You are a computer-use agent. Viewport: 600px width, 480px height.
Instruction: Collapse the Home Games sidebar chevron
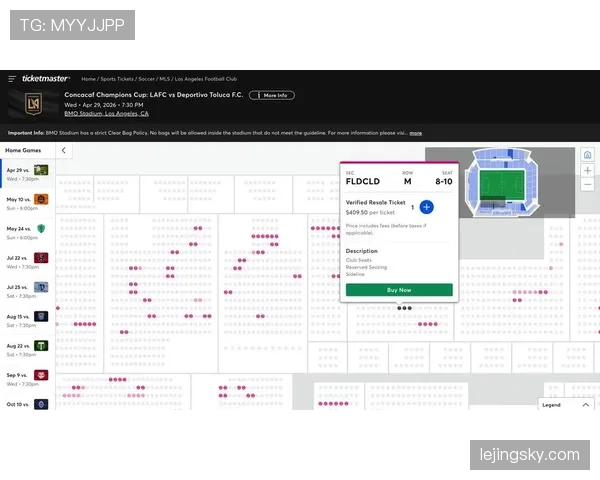click(x=64, y=150)
